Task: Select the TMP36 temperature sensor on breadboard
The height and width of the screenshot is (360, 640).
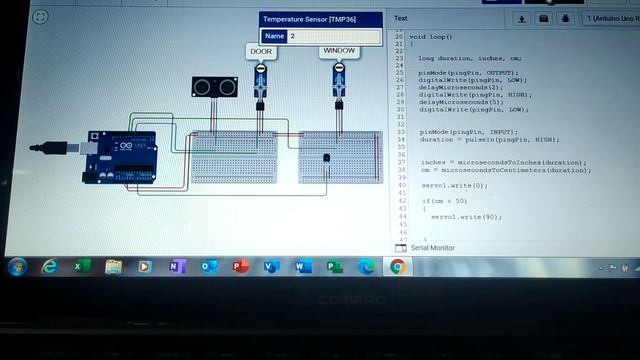Action: click(x=327, y=158)
